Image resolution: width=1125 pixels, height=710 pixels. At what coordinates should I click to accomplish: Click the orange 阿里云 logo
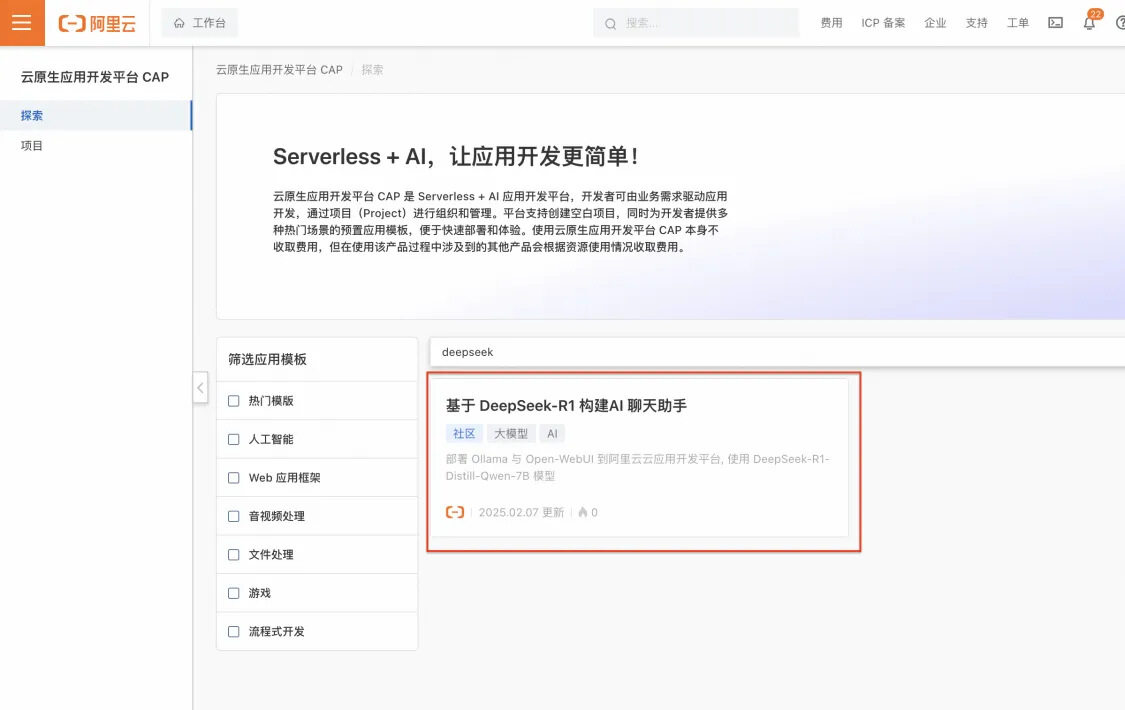pyautogui.click(x=97, y=22)
